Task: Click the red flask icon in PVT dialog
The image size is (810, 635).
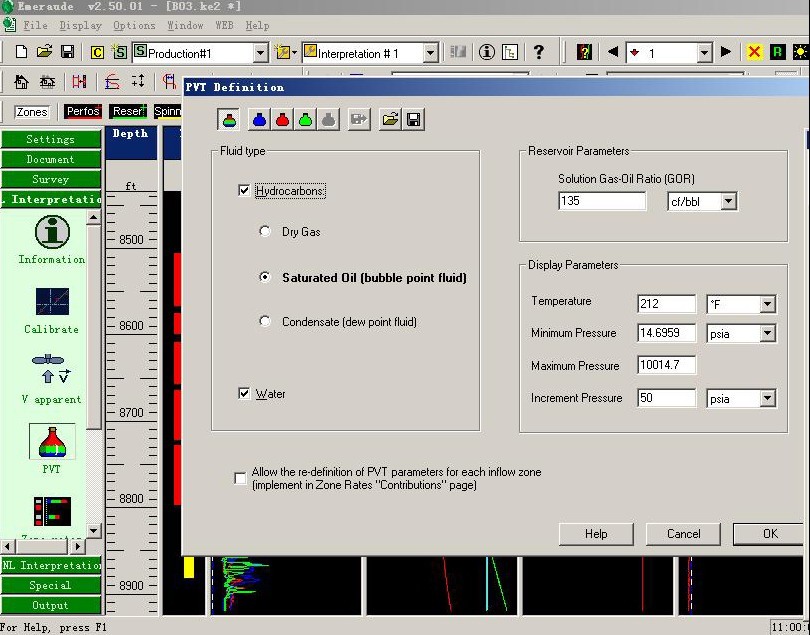Action: pyautogui.click(x=282, y=120)
